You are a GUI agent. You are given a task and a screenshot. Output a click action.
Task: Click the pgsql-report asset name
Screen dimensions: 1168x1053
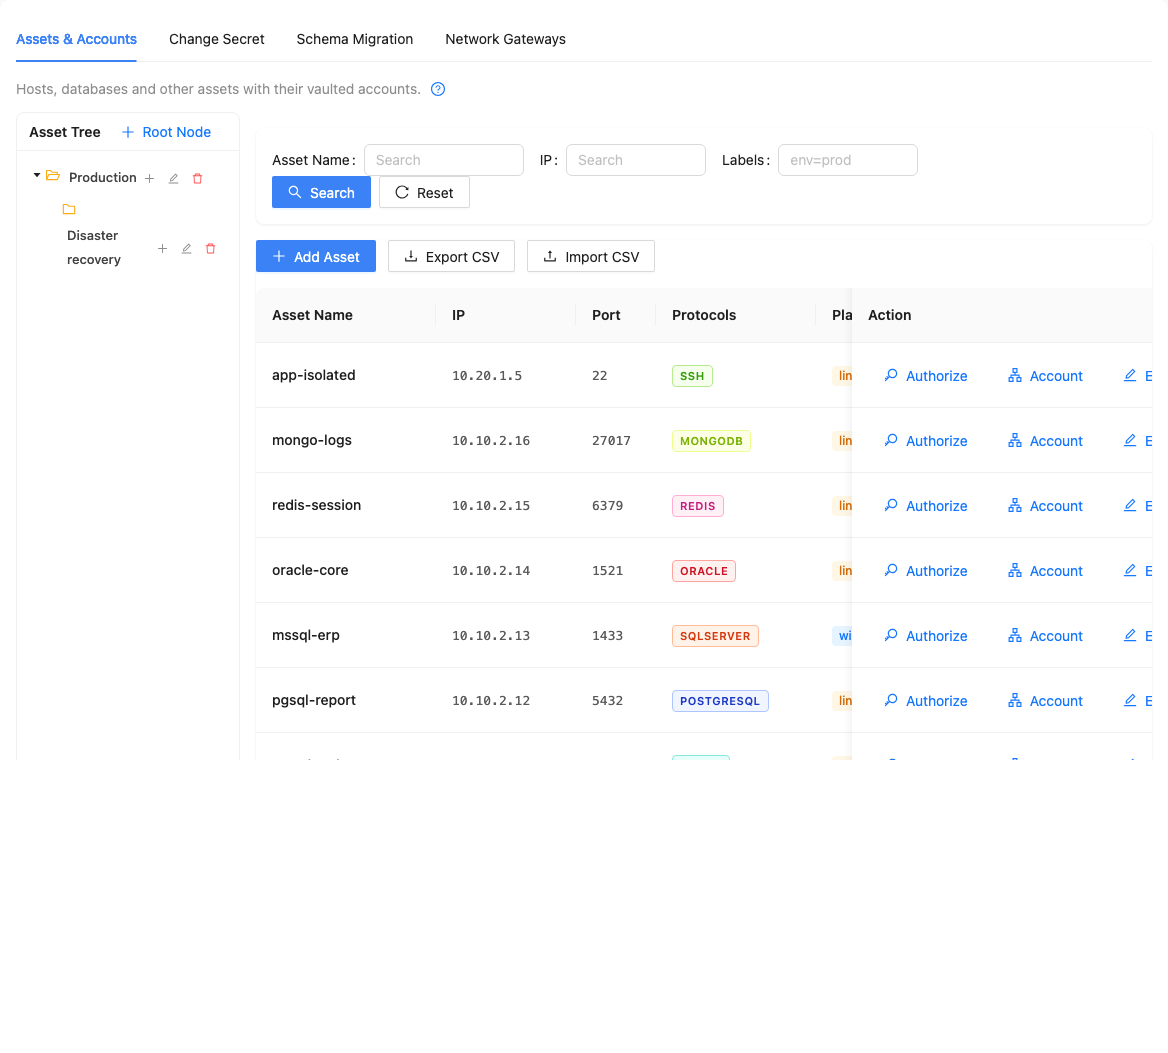pyautogui.click(x=314, y=700)
